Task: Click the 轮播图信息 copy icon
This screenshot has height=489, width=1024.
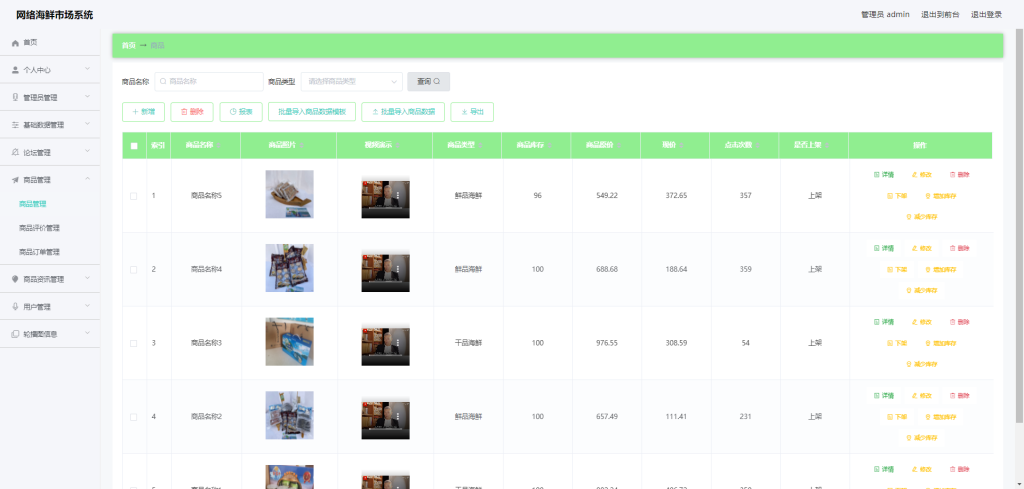Action: 16,334
